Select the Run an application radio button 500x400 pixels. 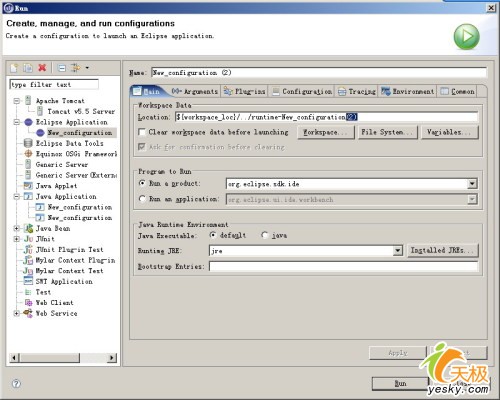coord(142,199)
